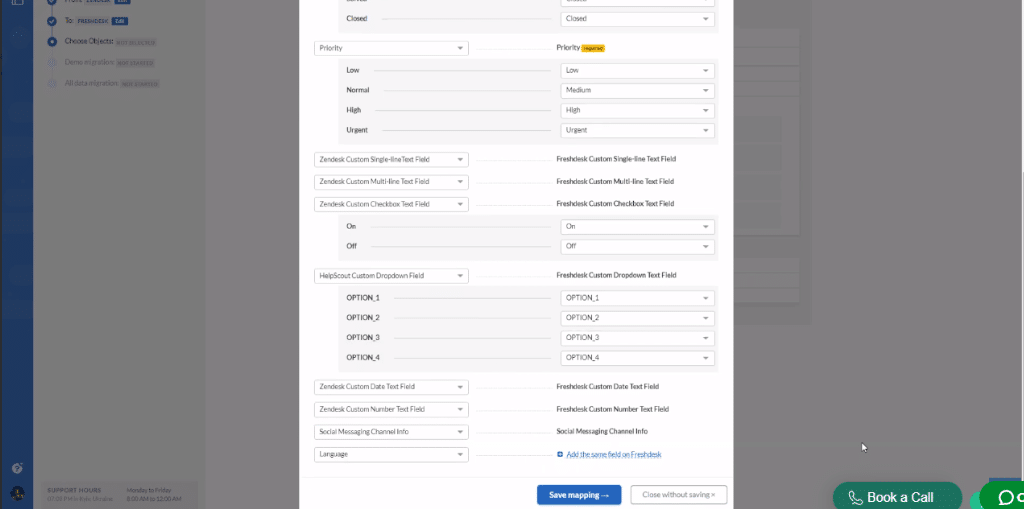Open Zendesk Custom Number Text Field dropdown
Viewport: 1024px width, 509px height.
[391, 409]
